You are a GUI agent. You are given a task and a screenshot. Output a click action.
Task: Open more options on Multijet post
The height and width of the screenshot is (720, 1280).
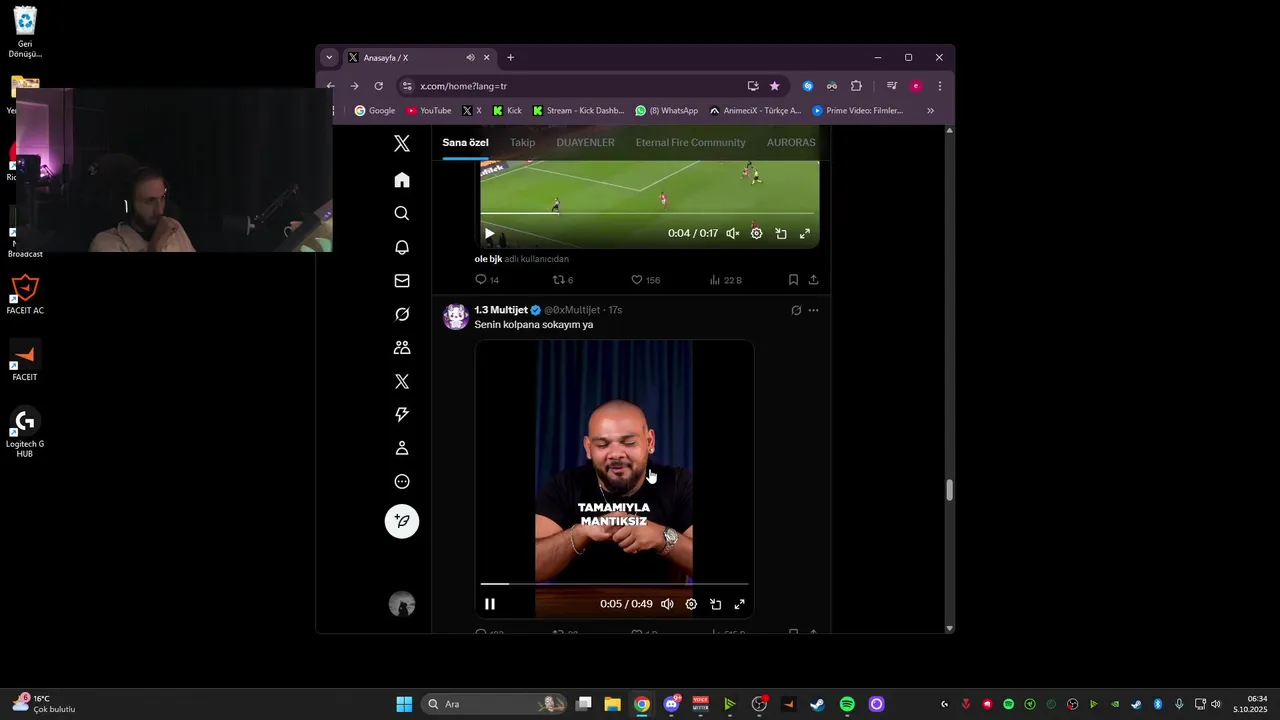pyautogui.click(x=813, y=310)
